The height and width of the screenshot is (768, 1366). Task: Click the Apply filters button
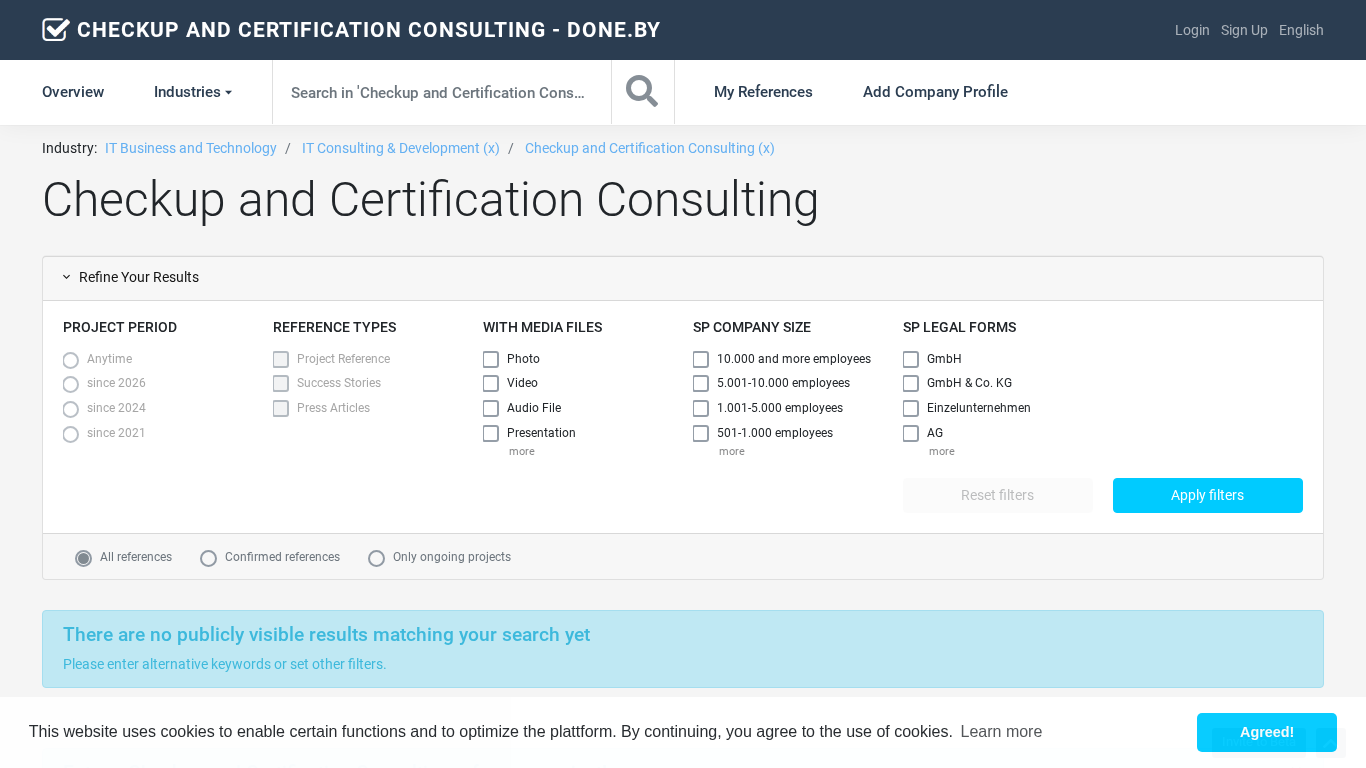1207,495
